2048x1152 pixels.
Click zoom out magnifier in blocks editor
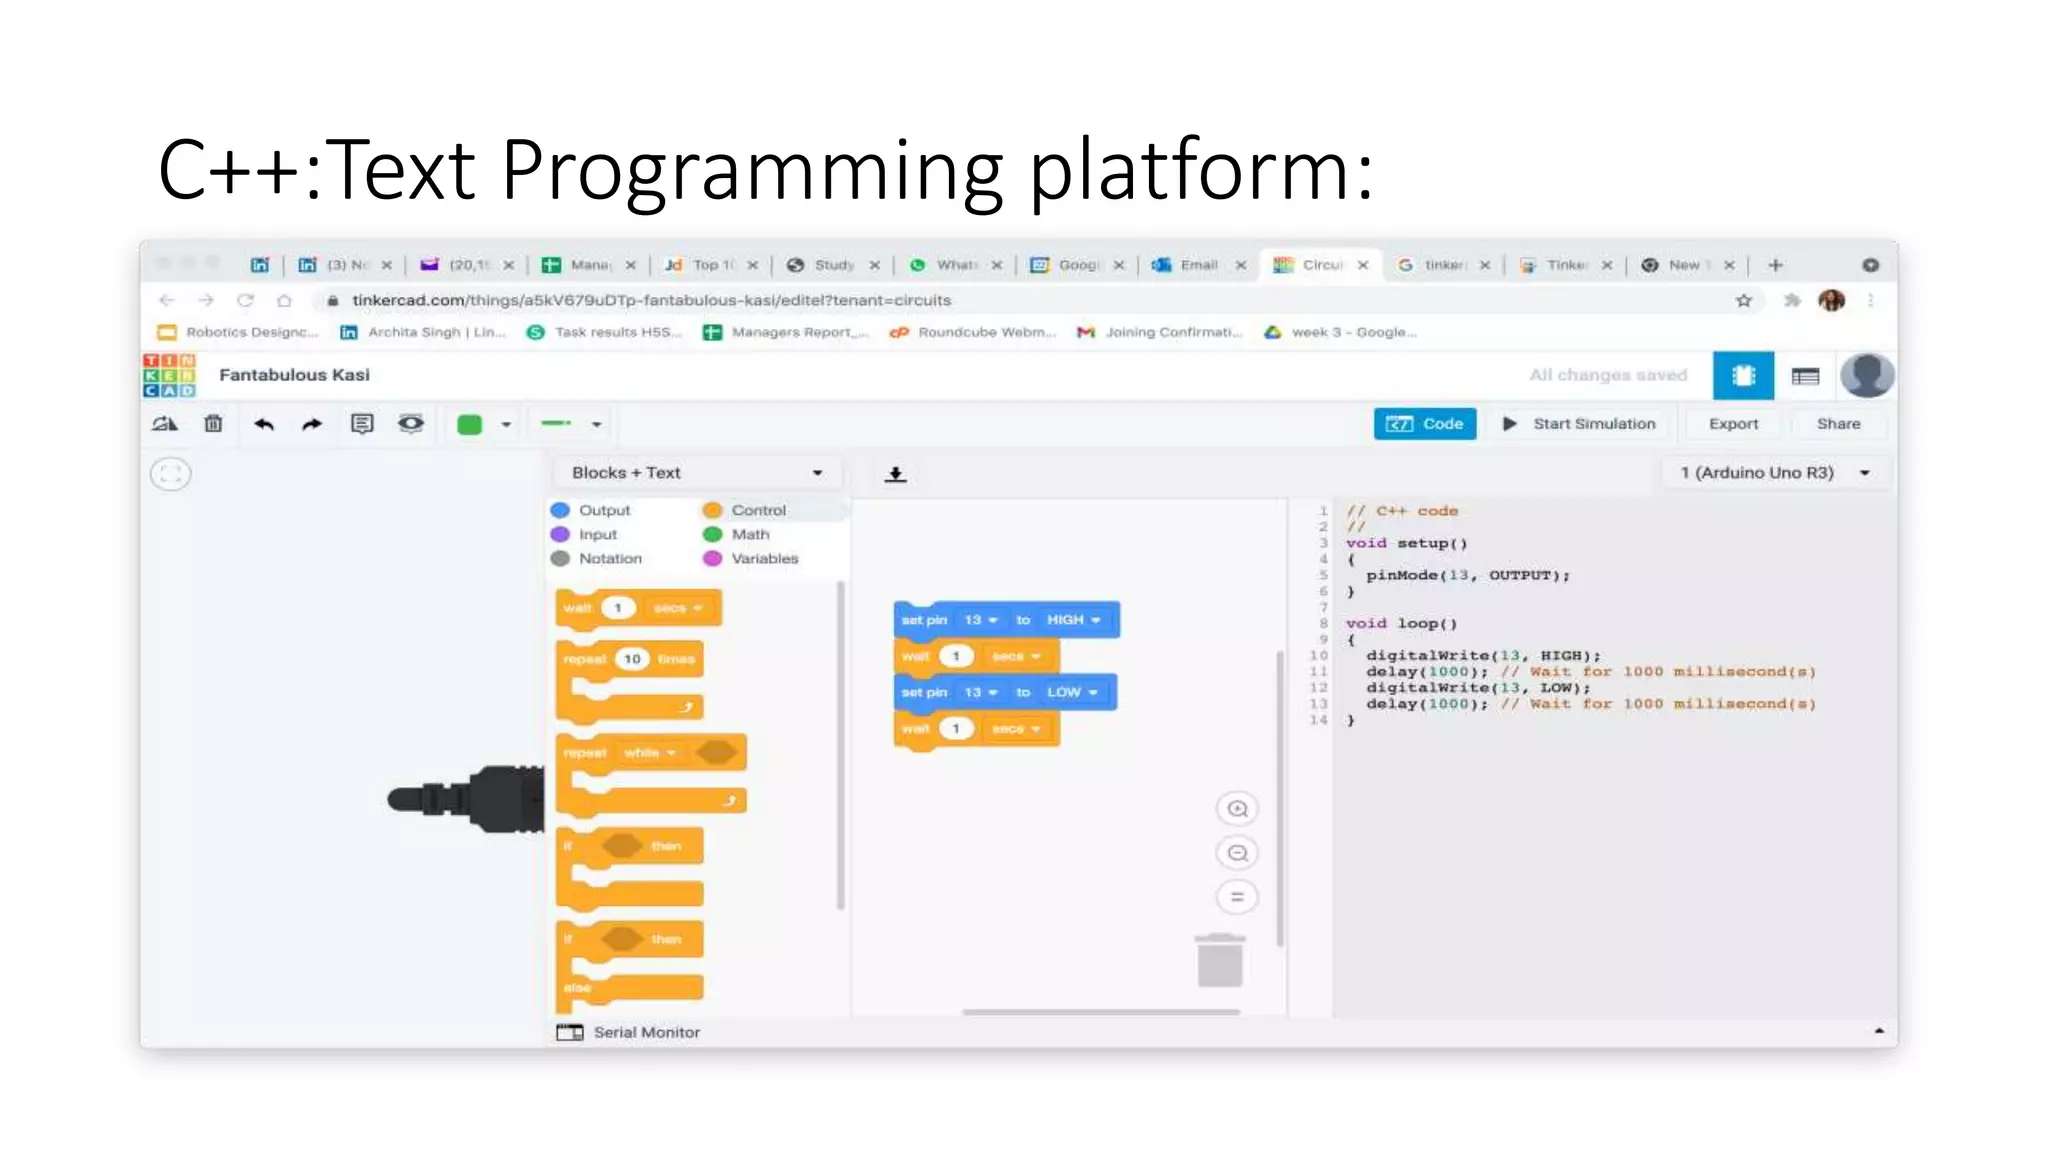coord(1237,853)
